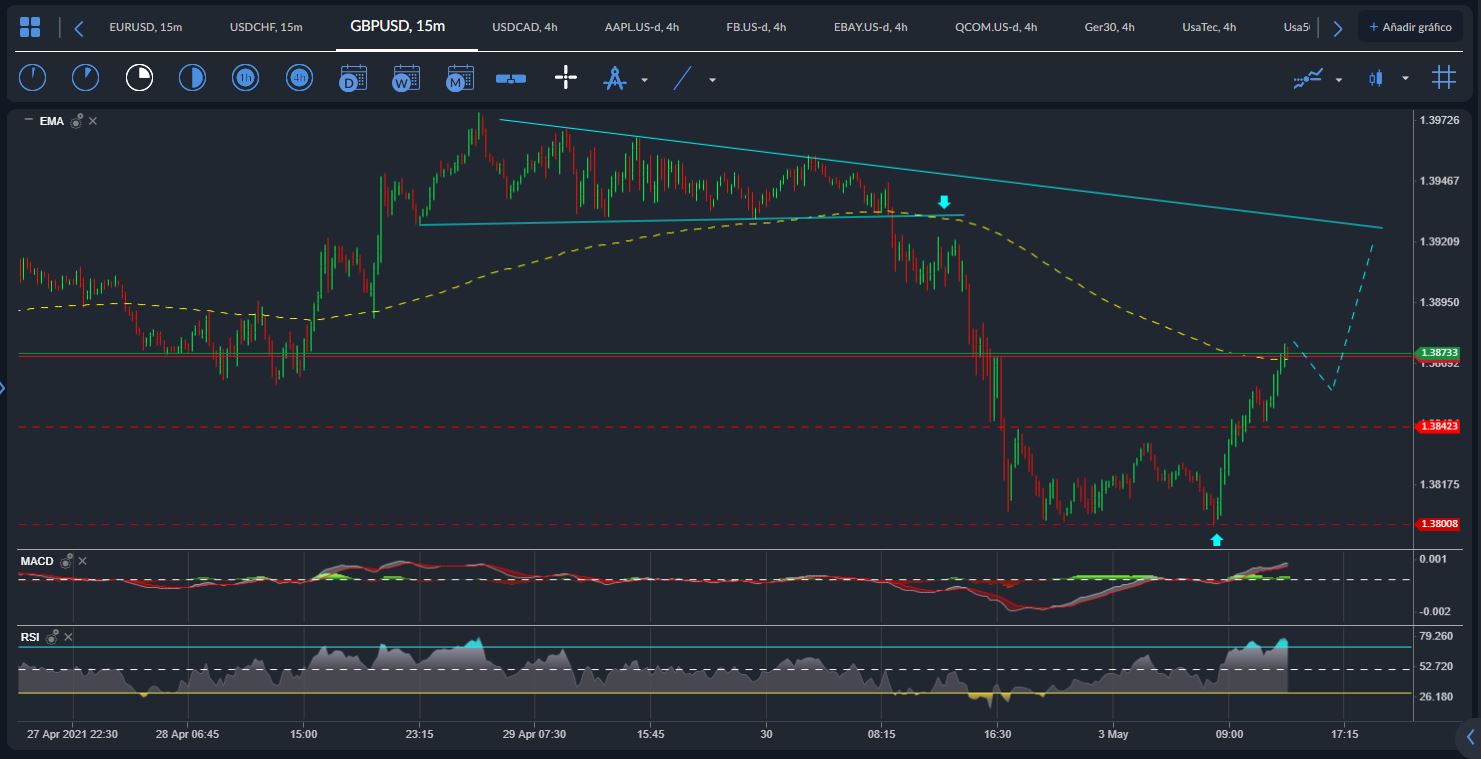1481x759 pixels.
Task: Open MACD indicator settings gear
Action: (x=66, y=562)
